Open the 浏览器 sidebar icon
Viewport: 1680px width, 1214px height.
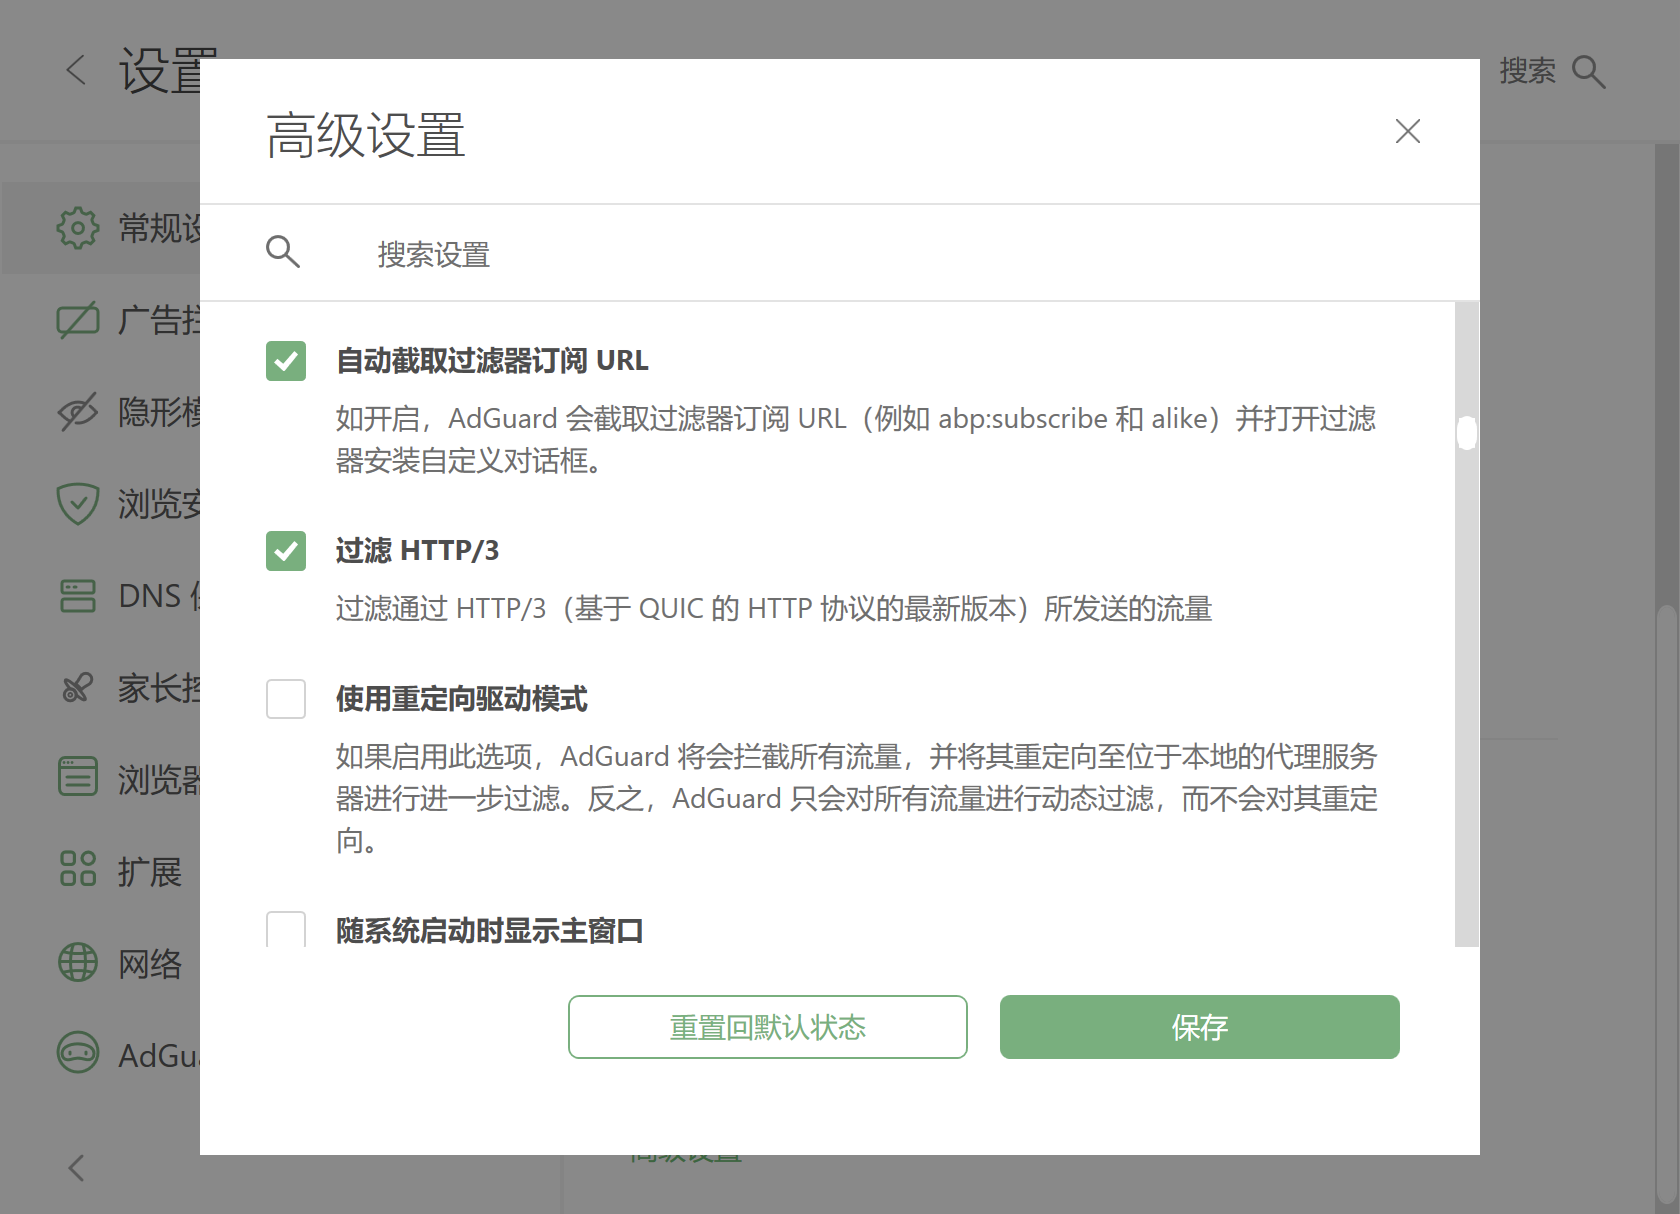(x=78, y=777)
